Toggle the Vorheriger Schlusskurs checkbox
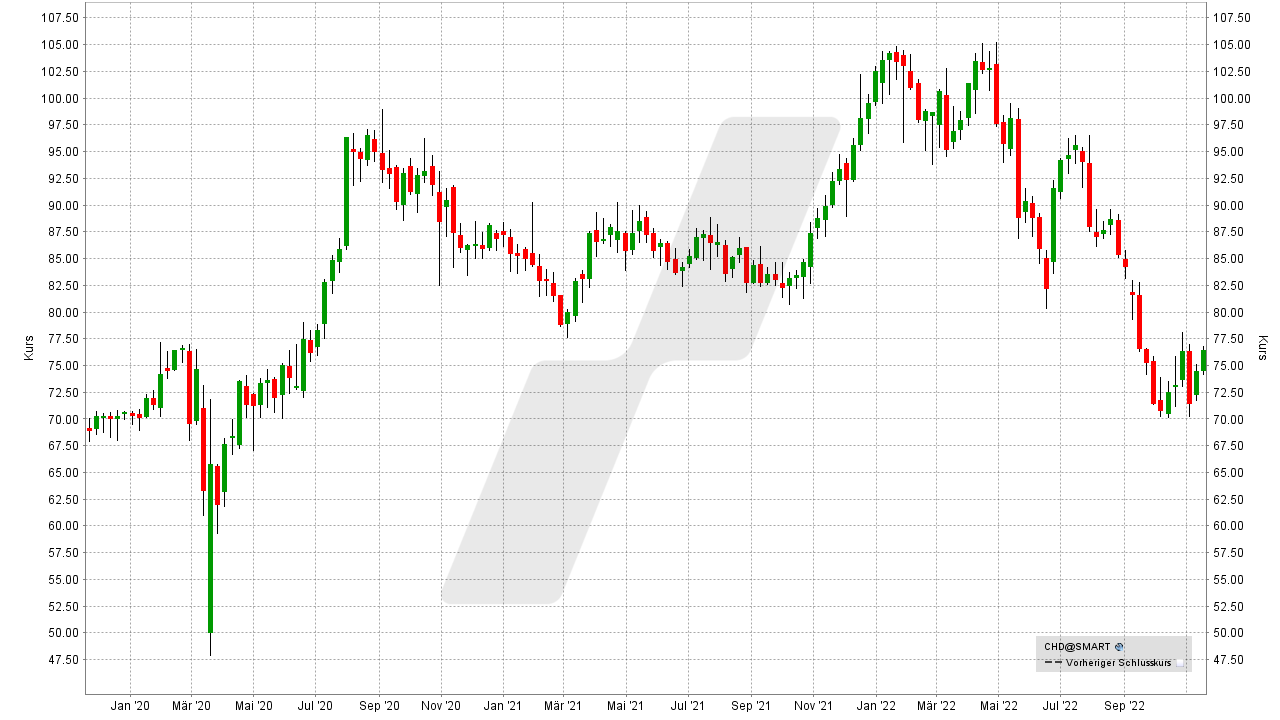The height and width of the screenshot is (720, 1280). pos(1180,662)
